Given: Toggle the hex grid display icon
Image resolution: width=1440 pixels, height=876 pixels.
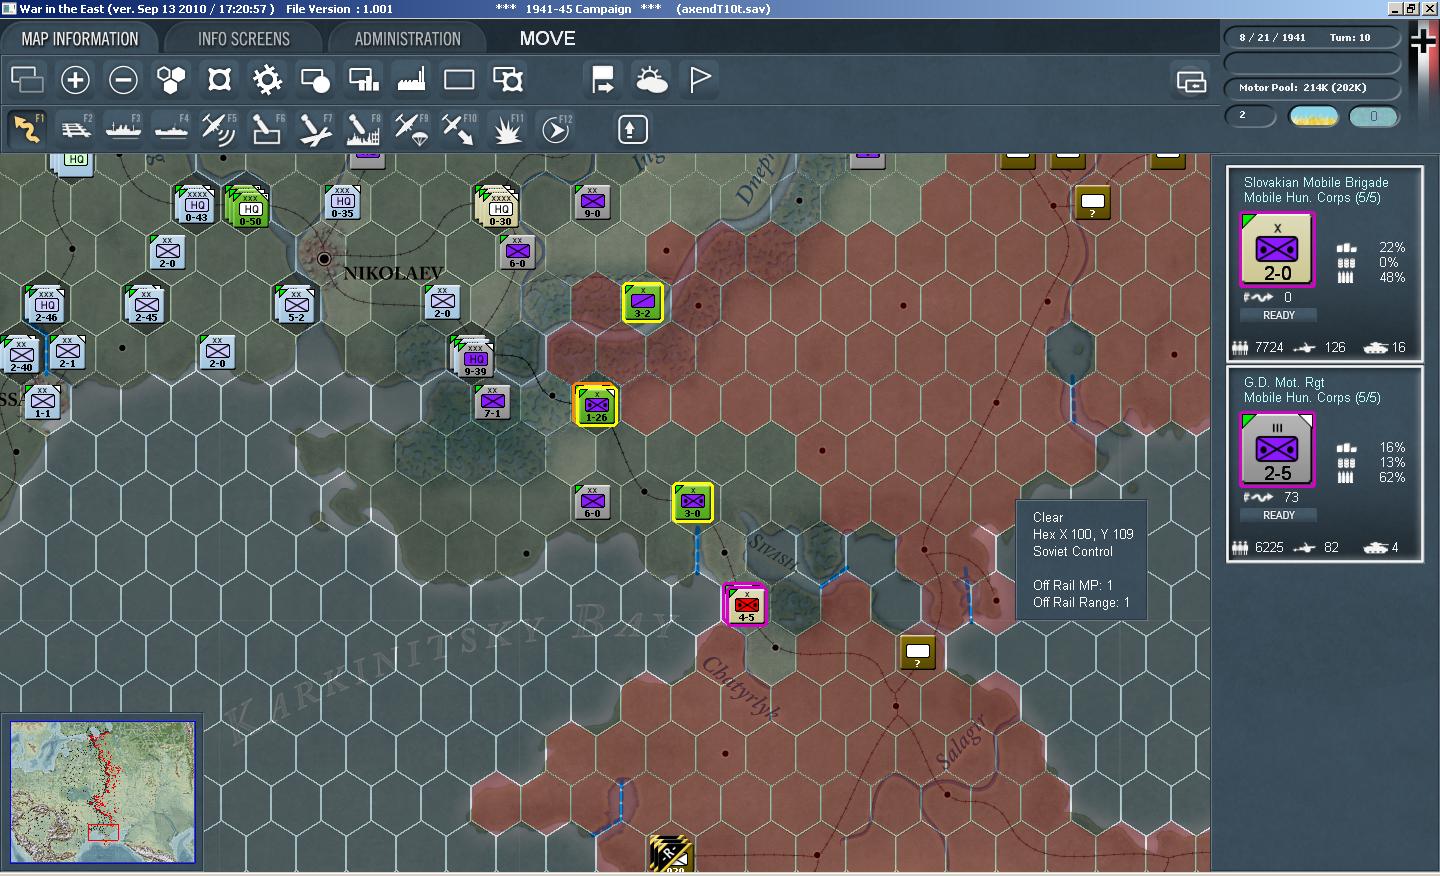Looking at the screenshot, I should click(171, 79).
